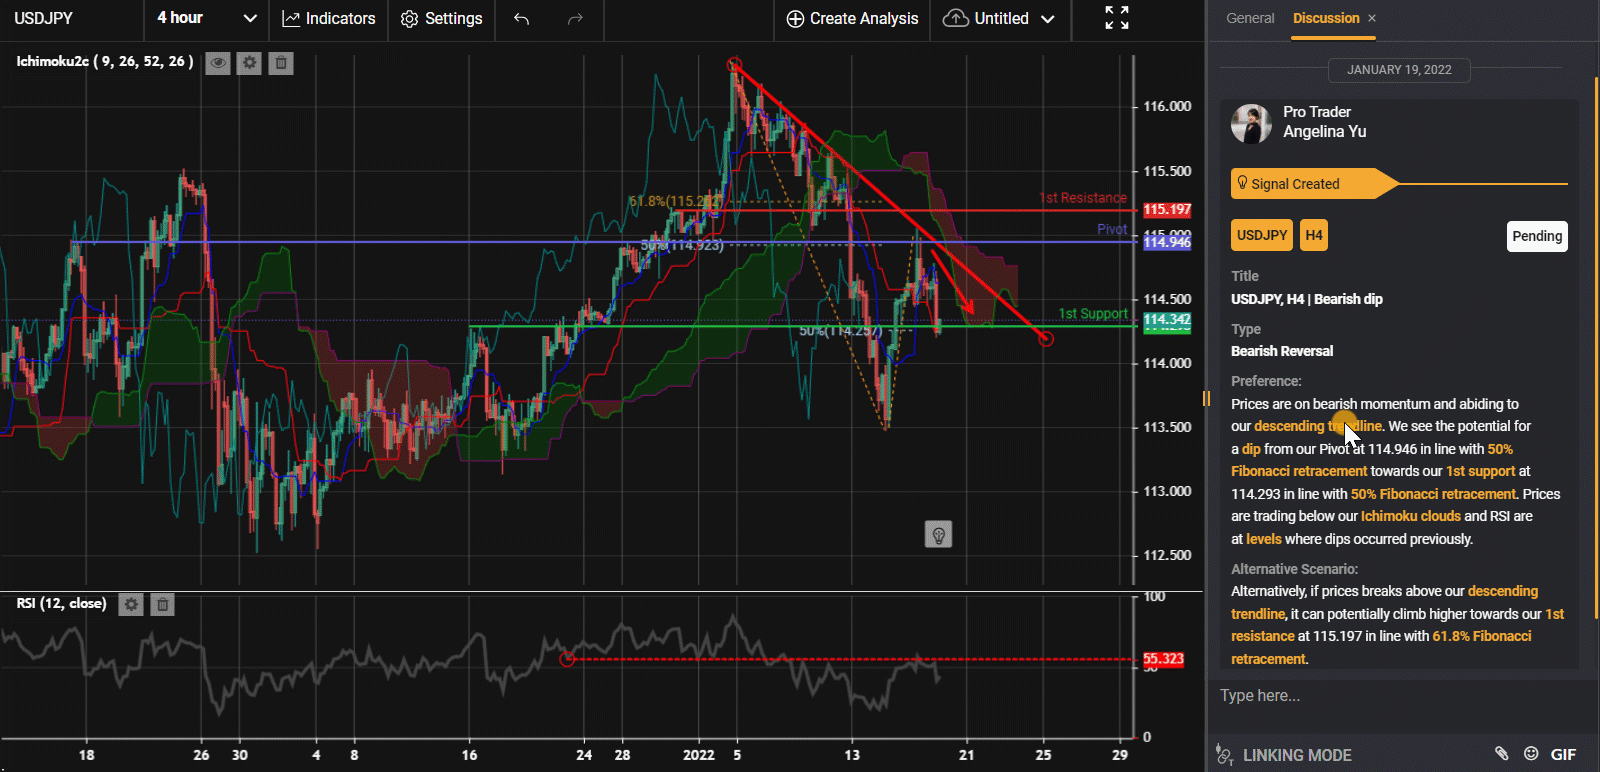Click the 55.323 RSI level label
Image resolution: width=1600 pixels, height=772 pixels.
1163,659
